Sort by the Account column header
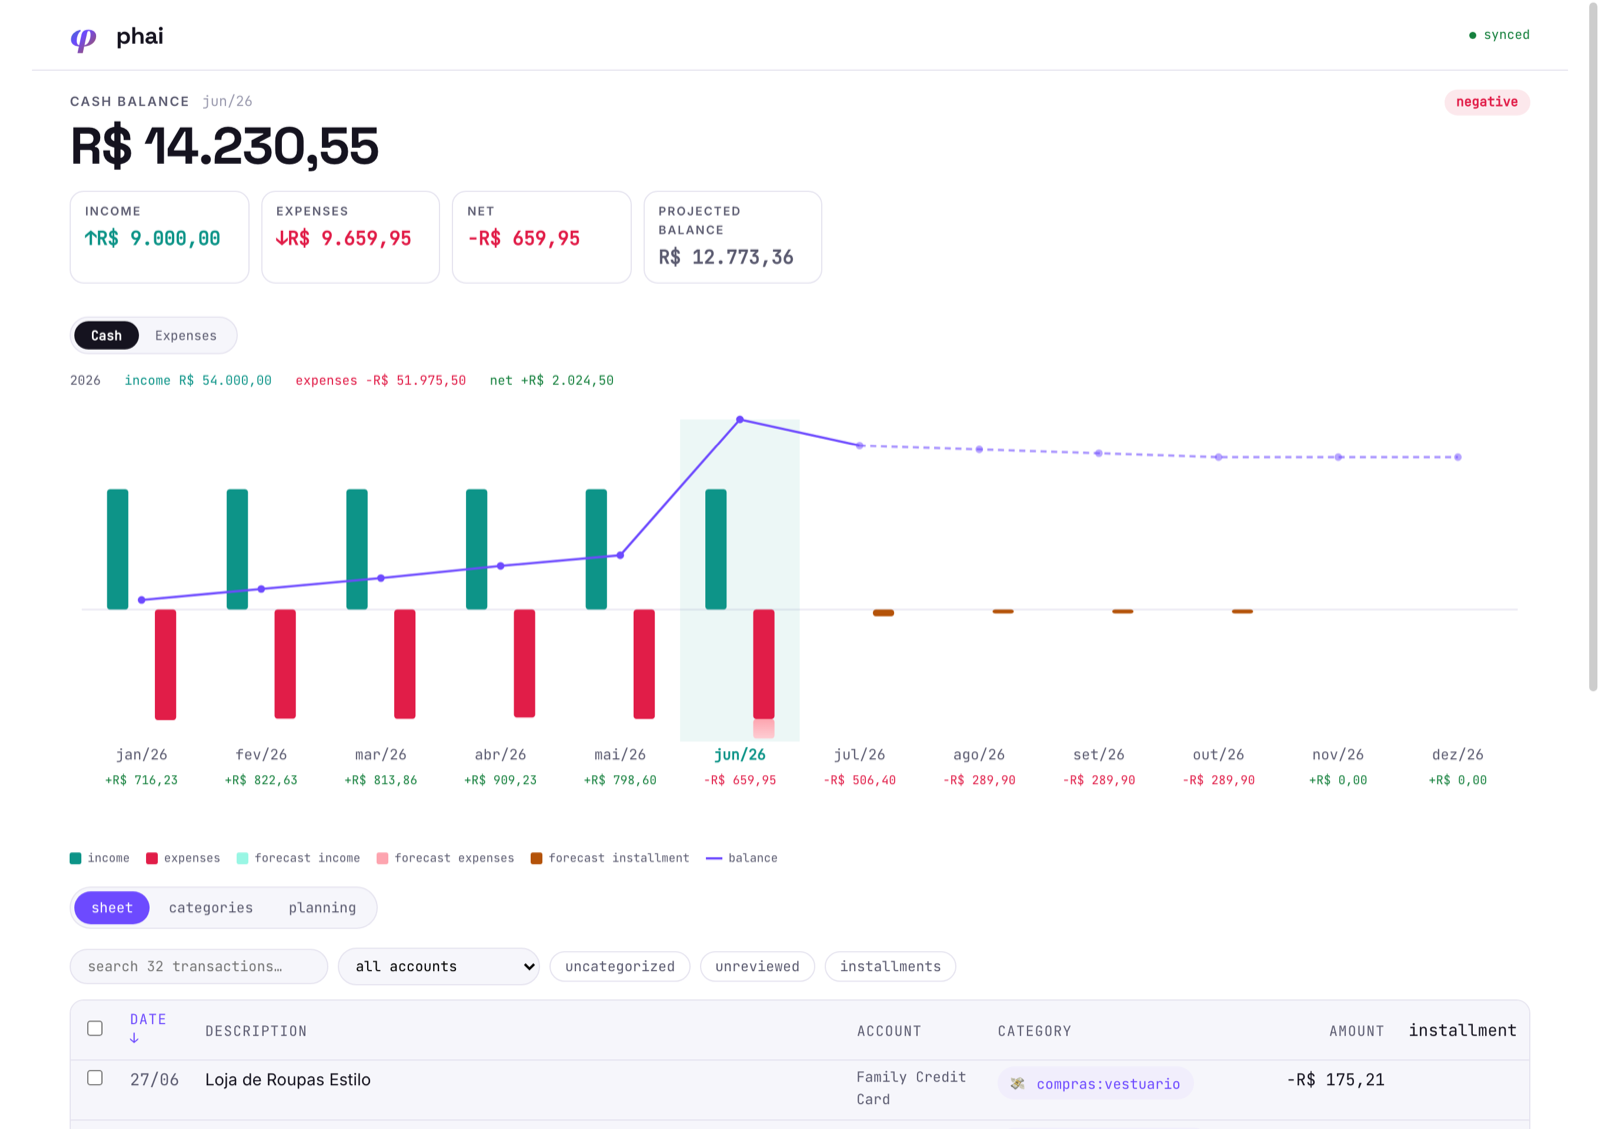Viewport: 1600px width, 1129px height. (889, 1031)
